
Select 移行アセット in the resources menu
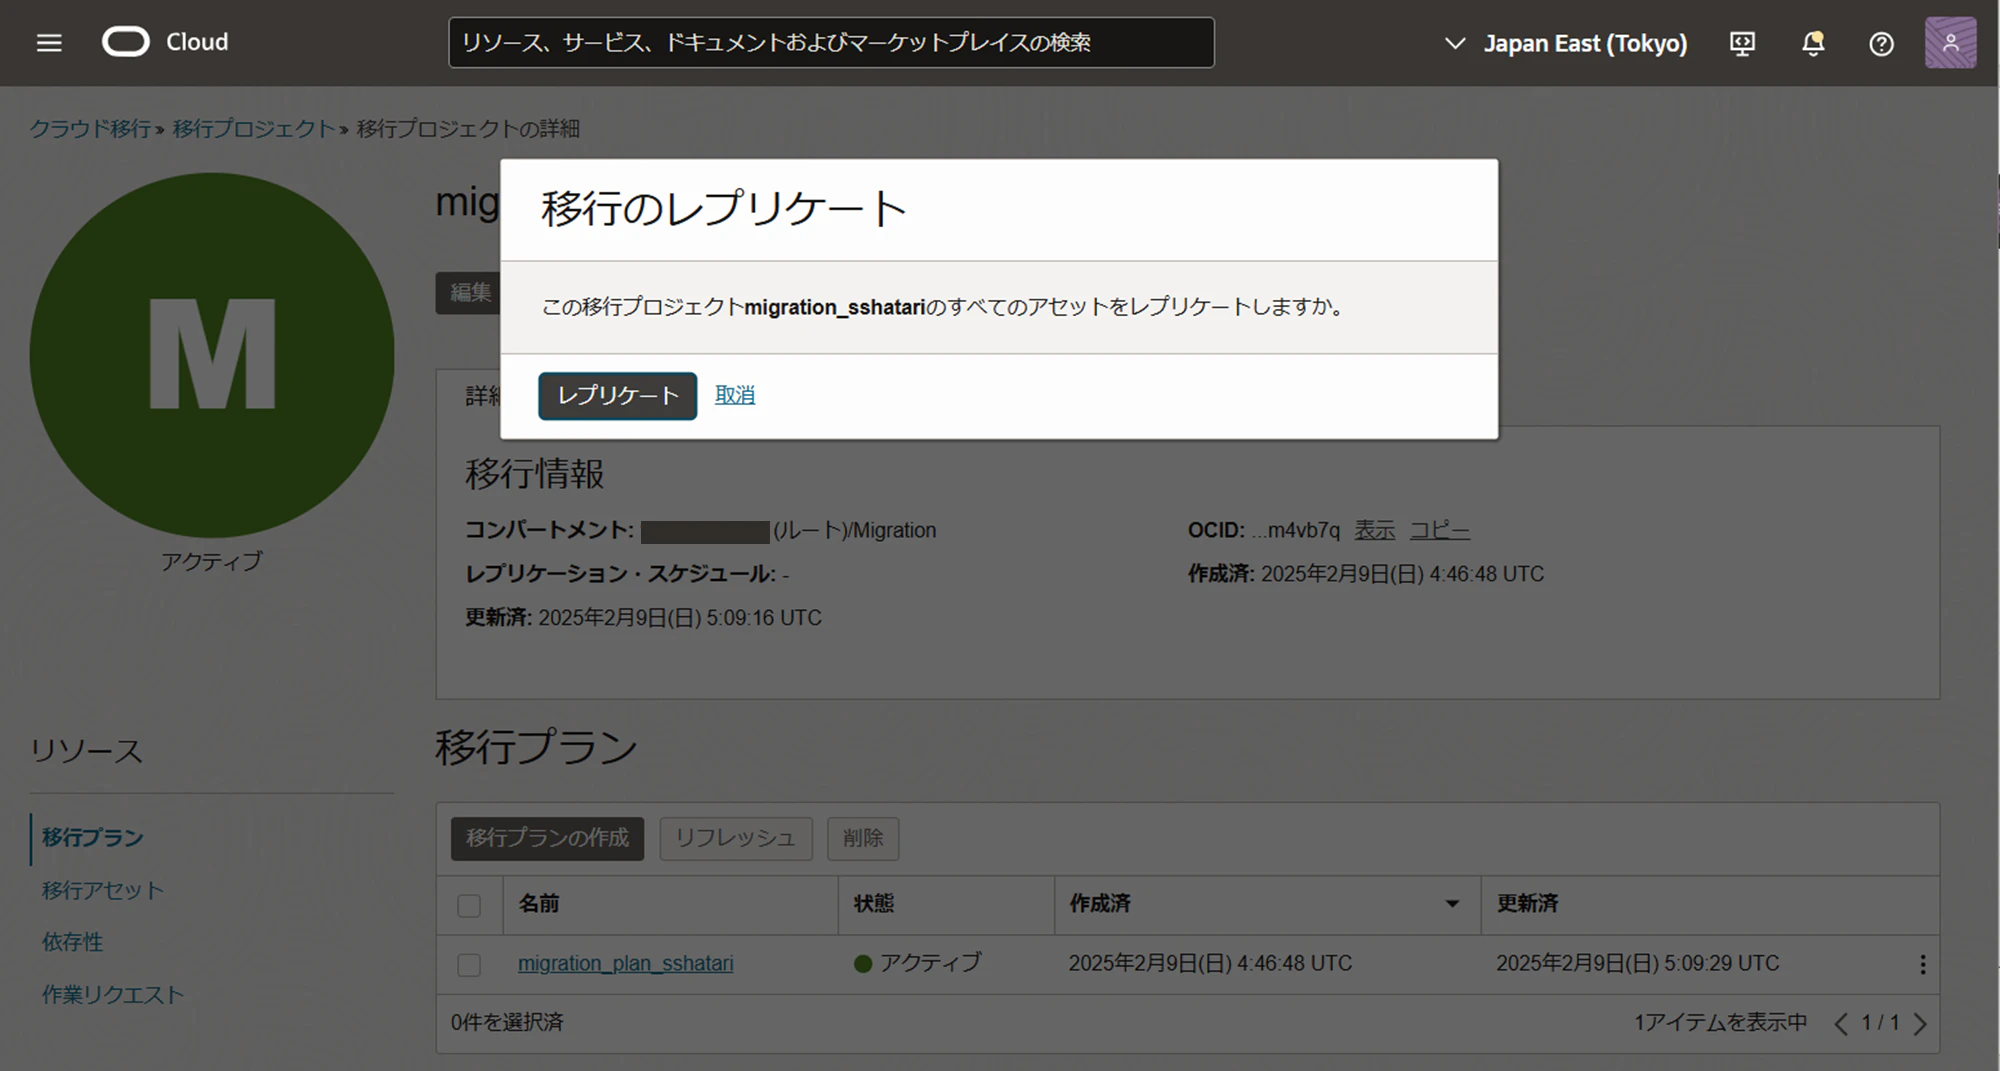[102, 890]
